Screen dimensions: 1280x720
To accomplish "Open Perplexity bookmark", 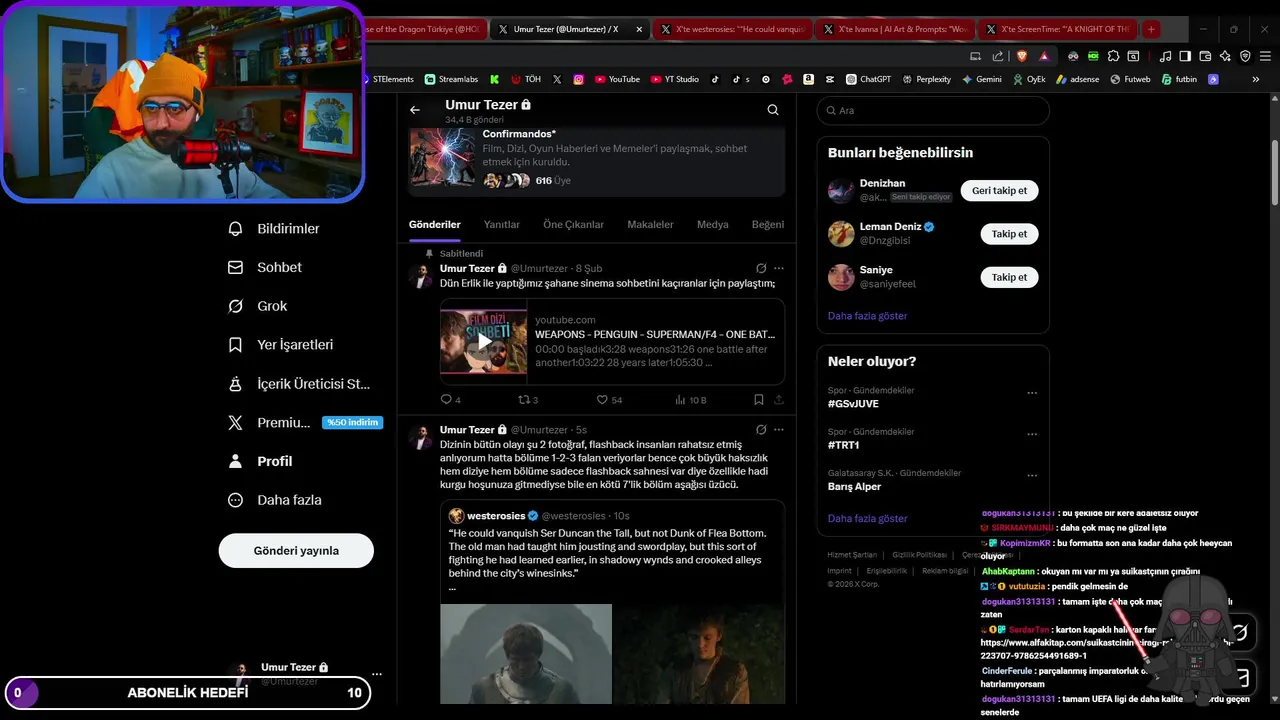I will pos(926,79).
